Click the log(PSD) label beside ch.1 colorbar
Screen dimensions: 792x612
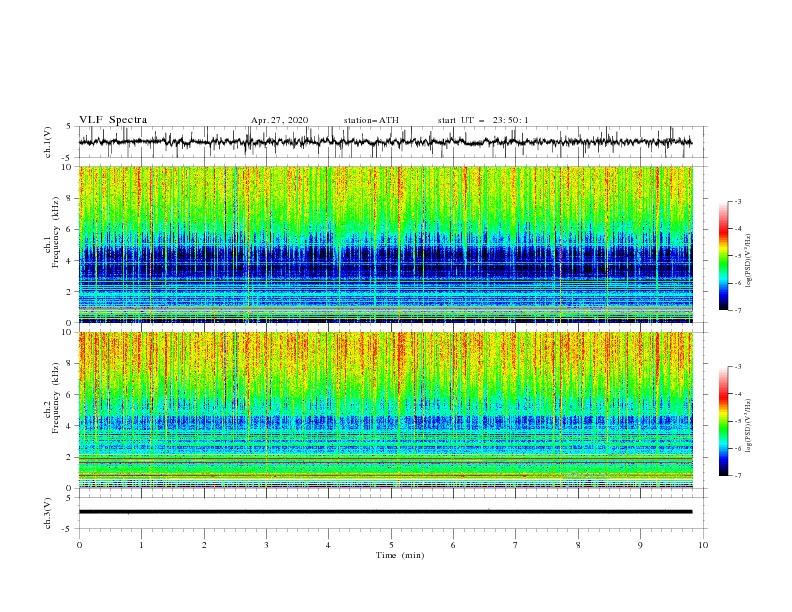pyautogui.click(x=749, y=261)
